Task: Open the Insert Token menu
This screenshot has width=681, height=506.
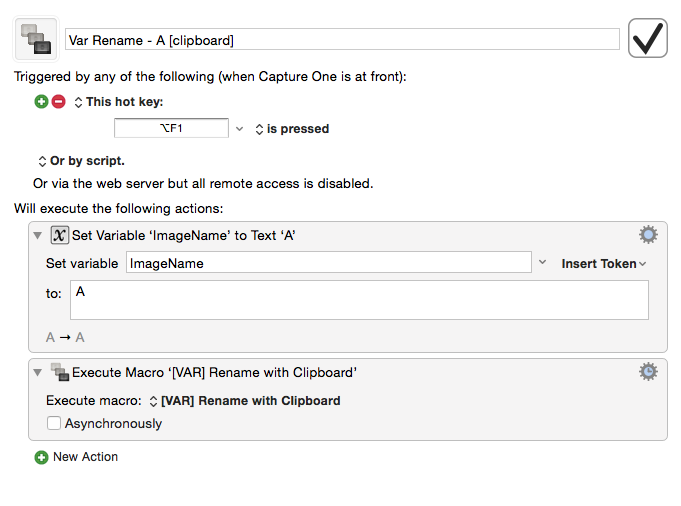Action: click(604, 264)
